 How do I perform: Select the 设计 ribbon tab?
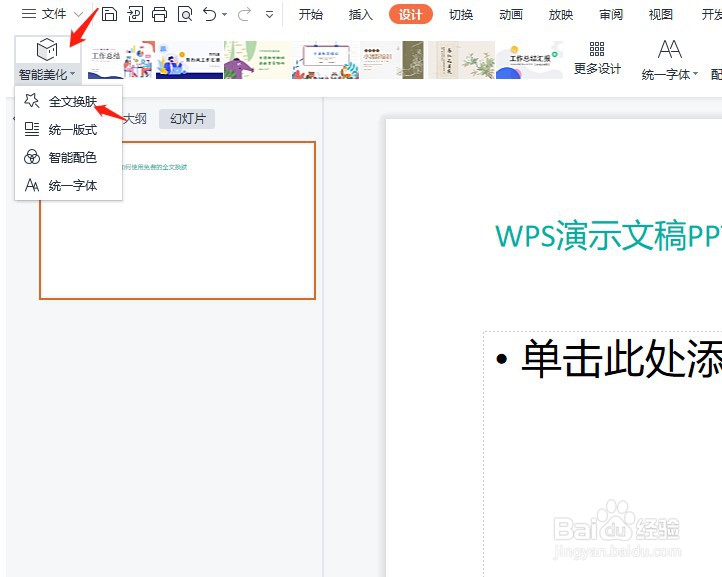point(410,15)
